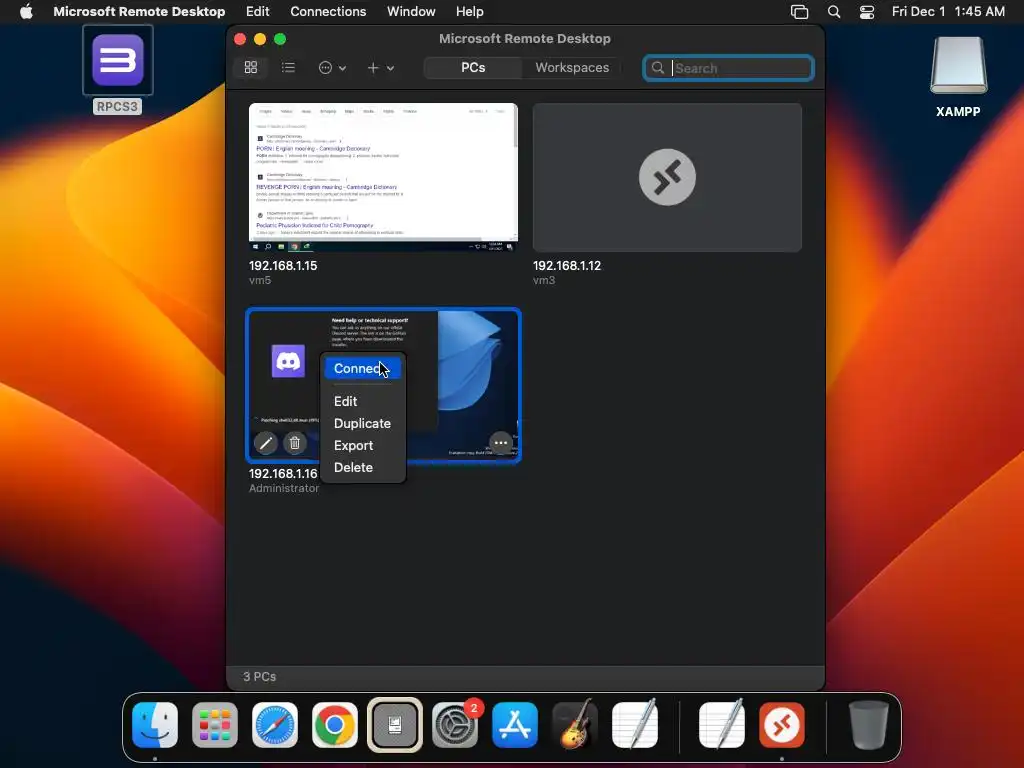Open Microsoft Remote Desktop from the Dock
The image size is (1024, 768).
pos(782,725)
